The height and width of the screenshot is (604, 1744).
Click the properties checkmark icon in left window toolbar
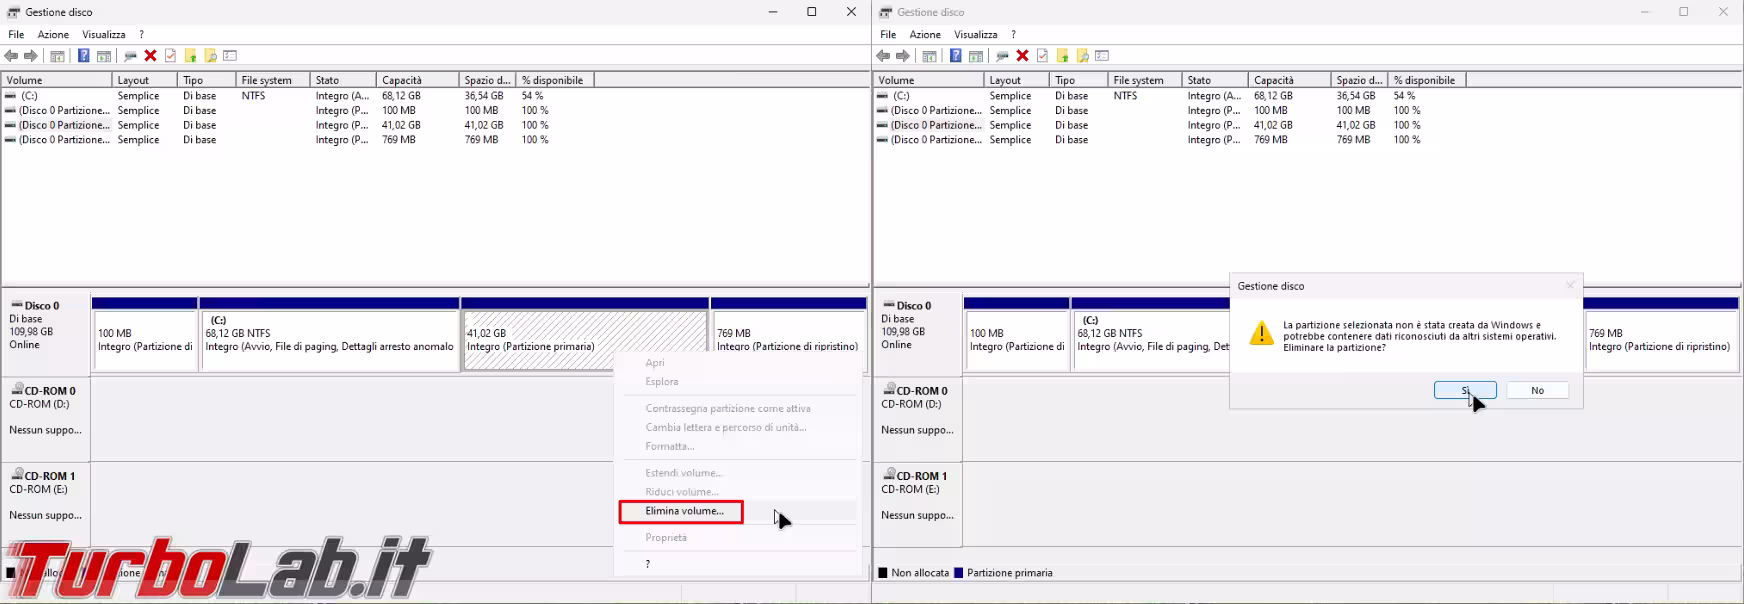(x=170, y=56)
